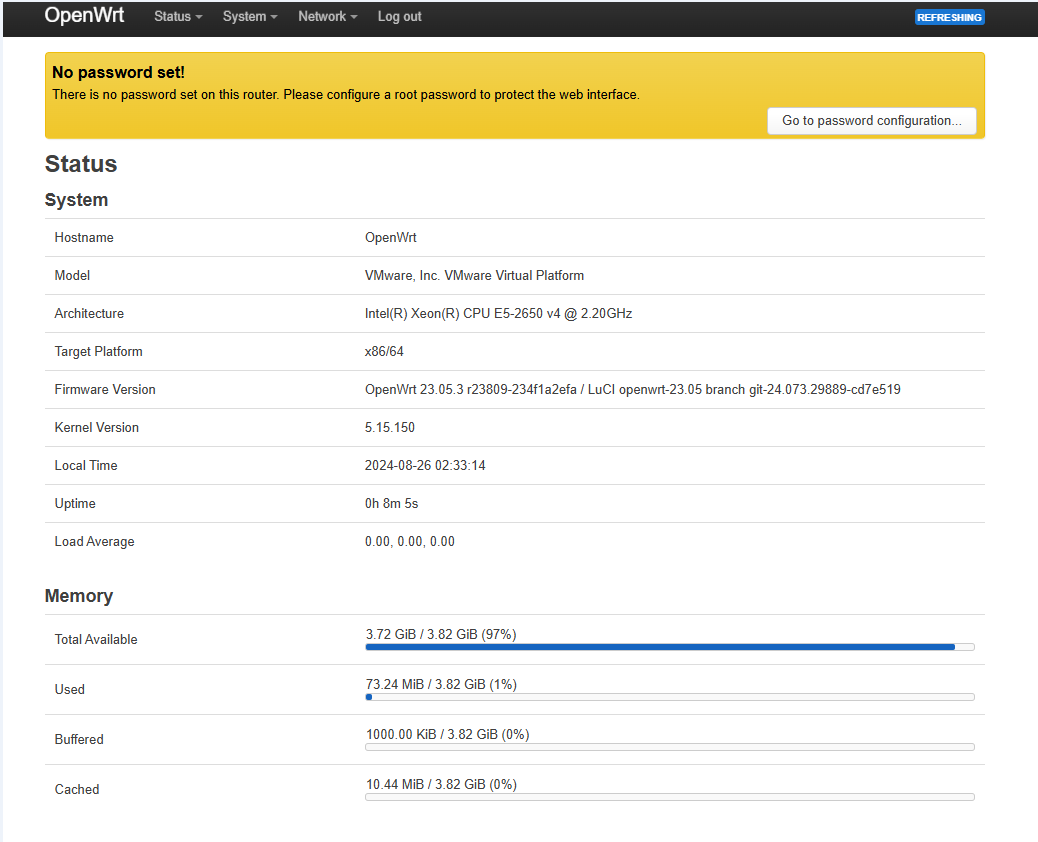Click the OpenWrt logo in the navbar
This screenshot has height=842, width=1038.
pyautogui.click(x=84, y=15)
